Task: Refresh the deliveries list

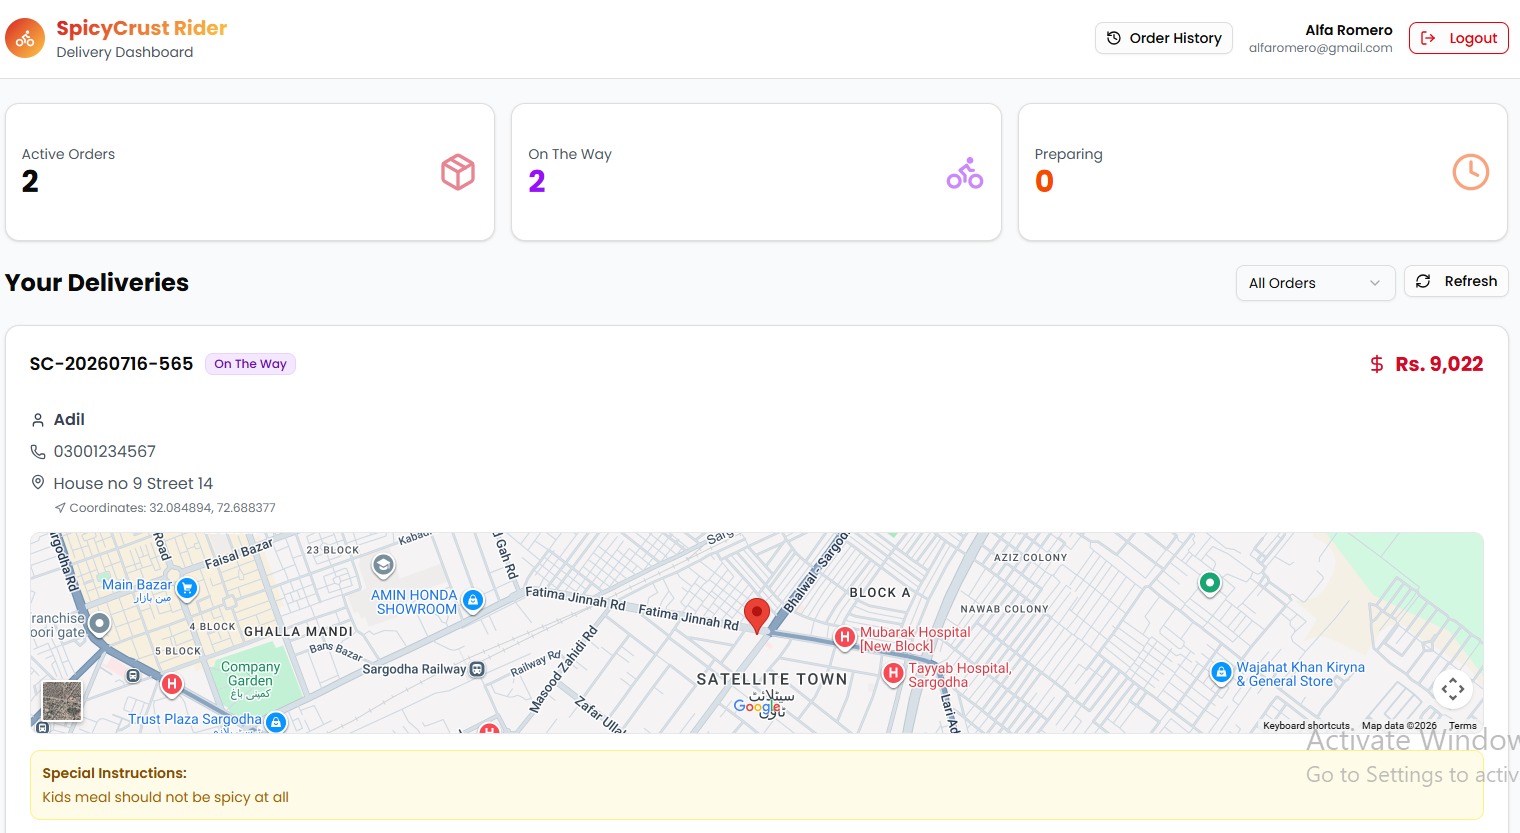Action: coord(1456,281)
